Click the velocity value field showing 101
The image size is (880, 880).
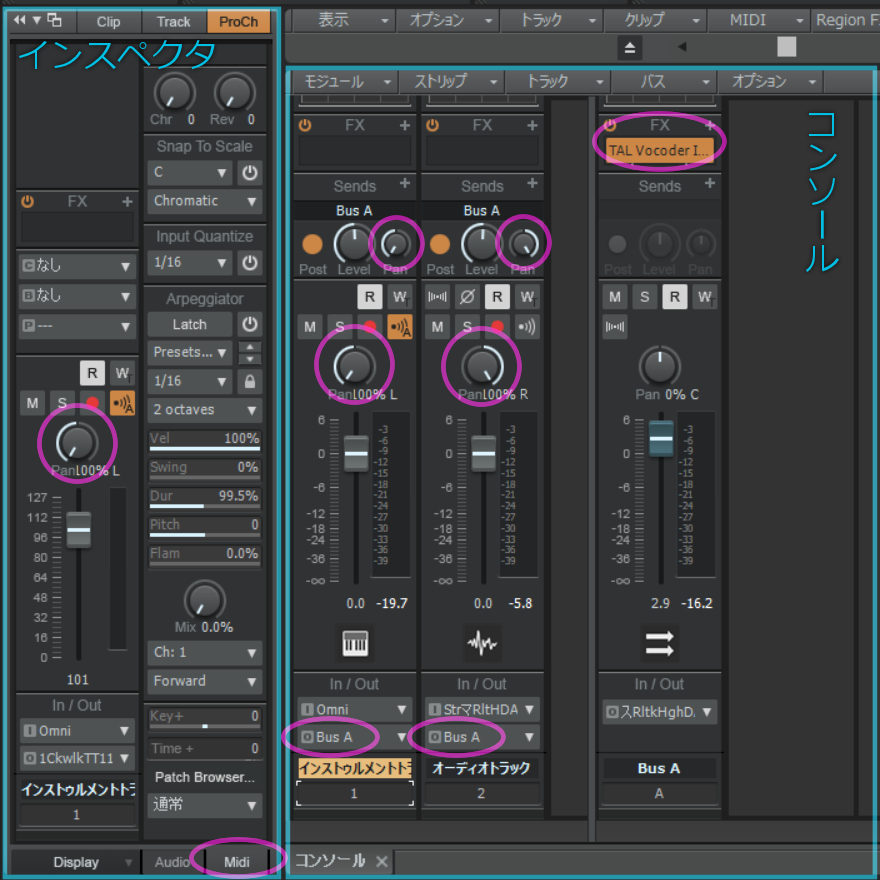[x=76, y=679]
